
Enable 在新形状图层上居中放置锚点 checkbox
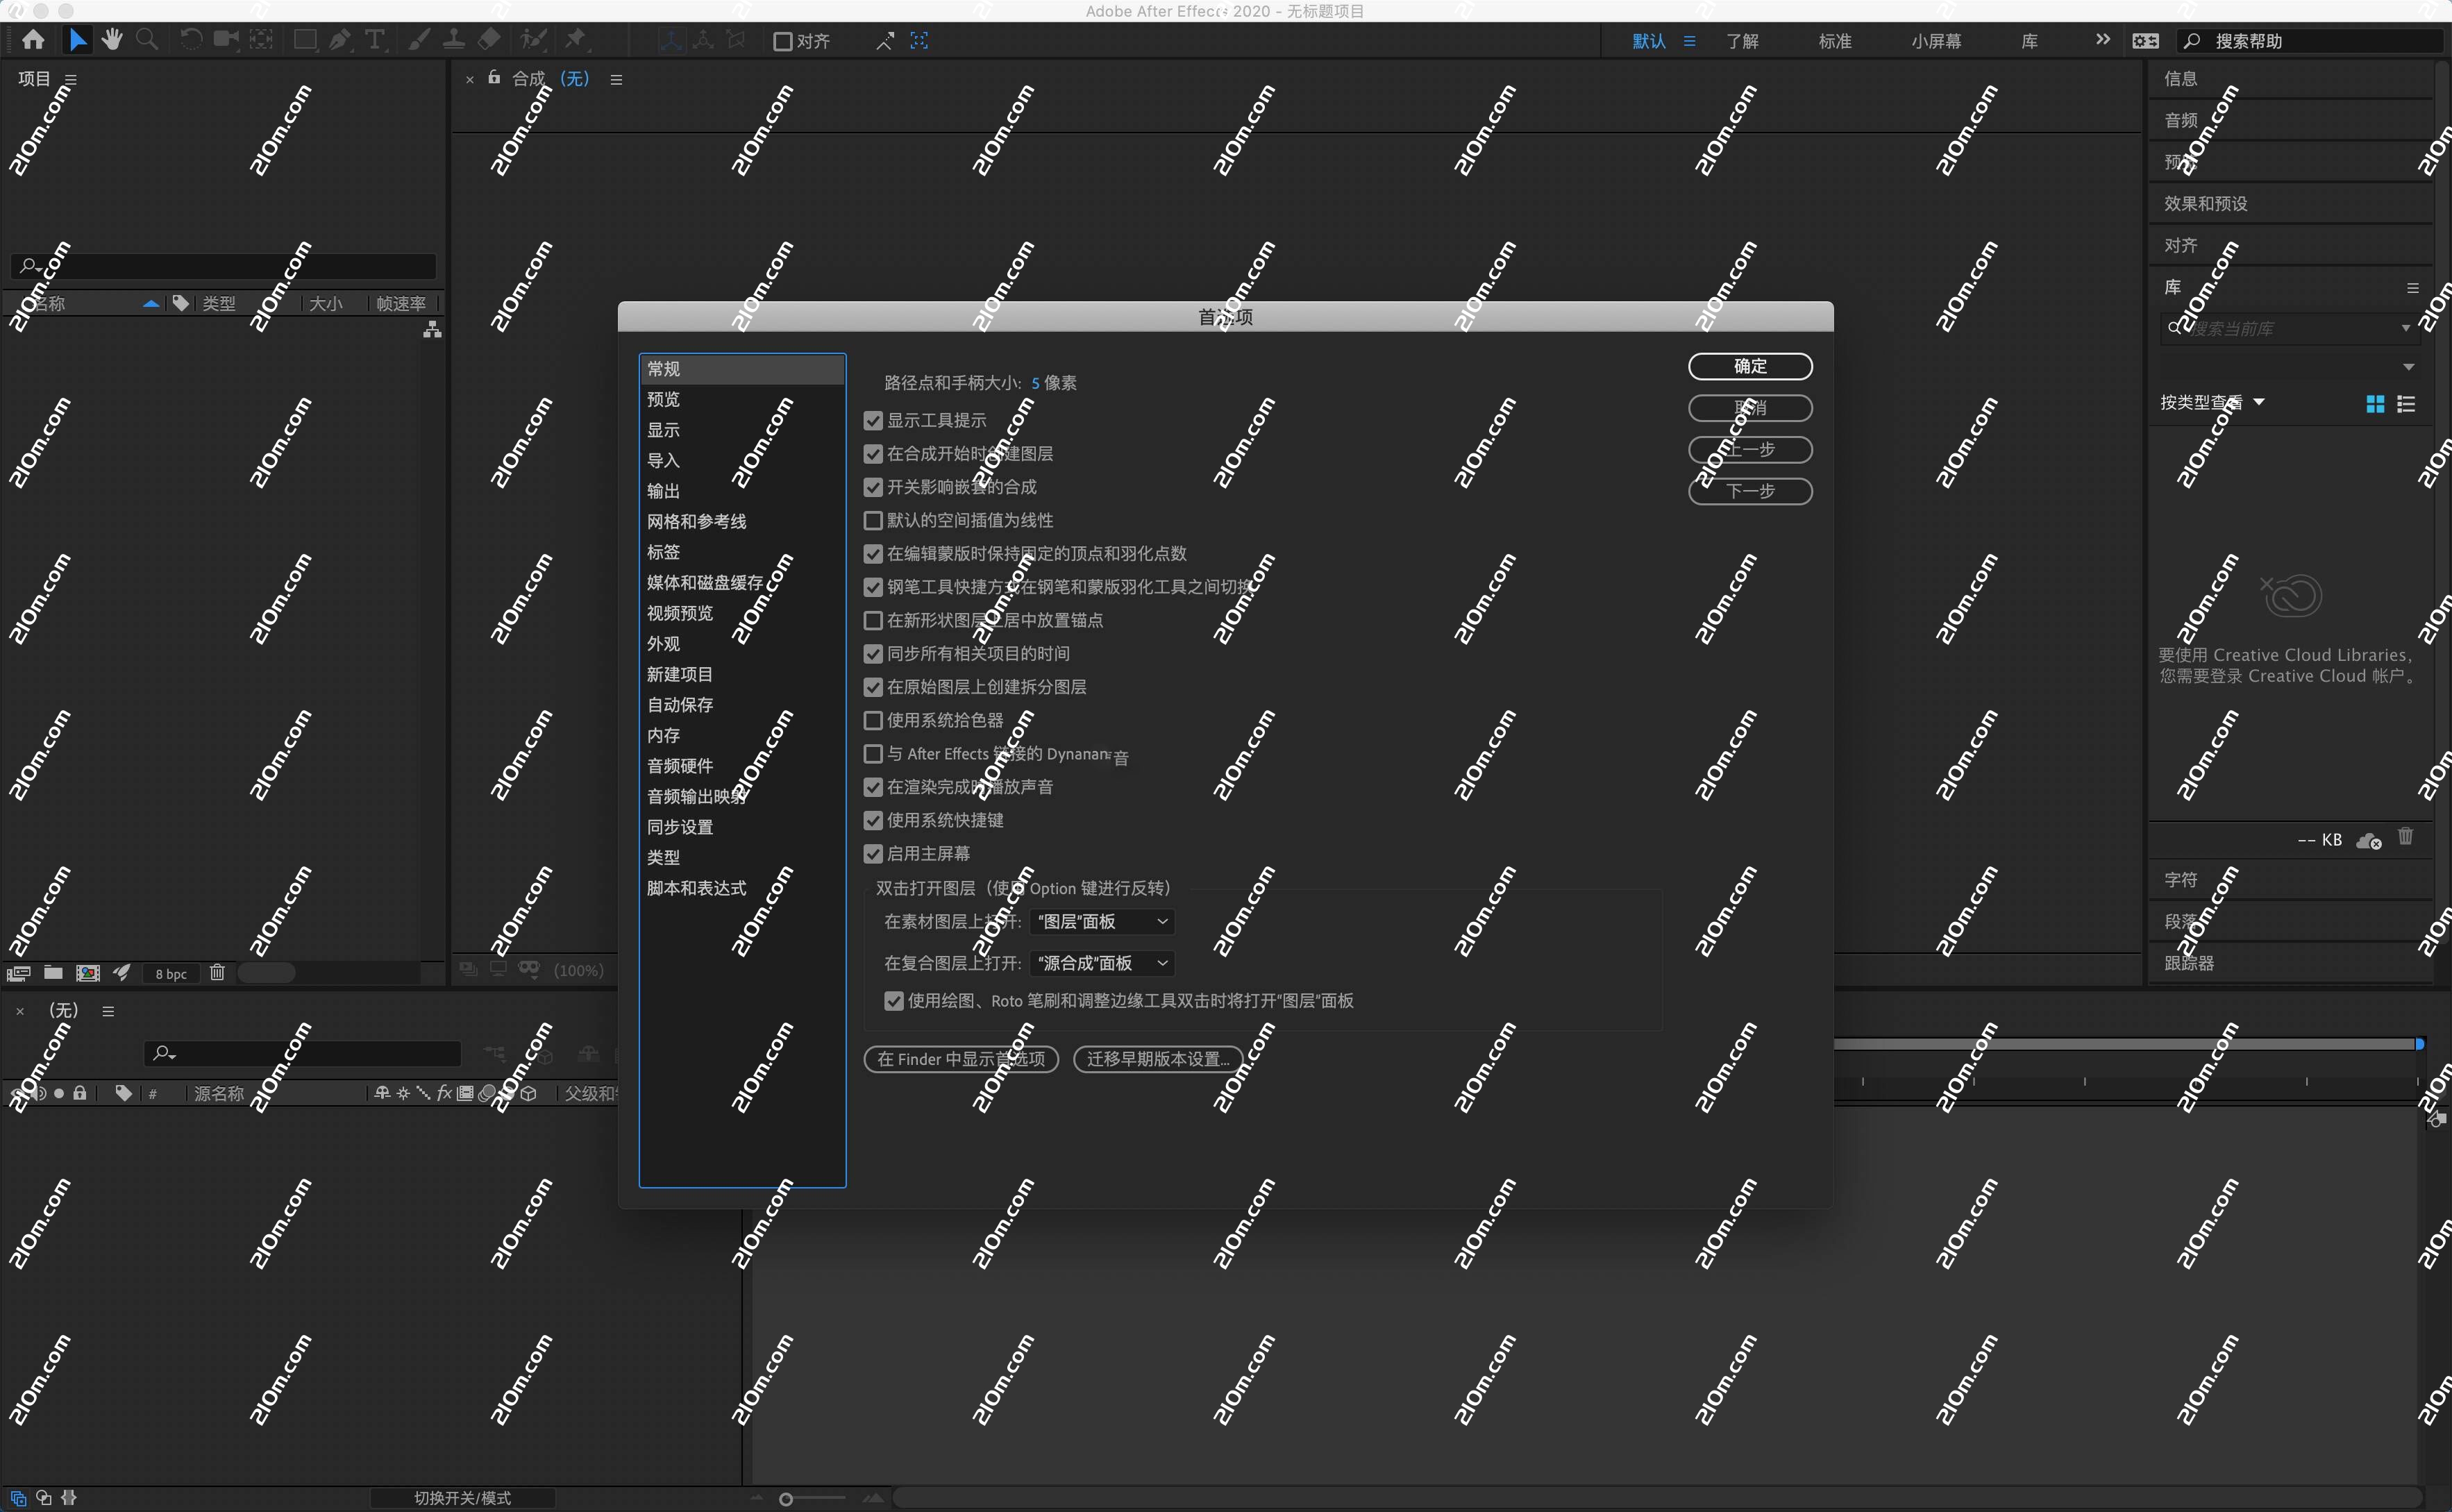[873, 621]
